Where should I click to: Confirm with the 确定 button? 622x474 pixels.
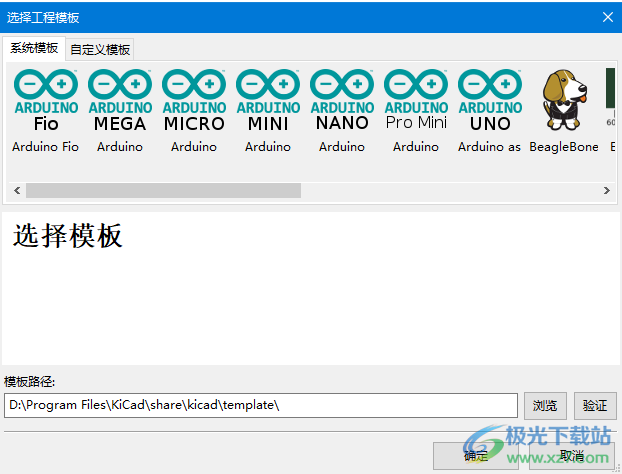coord(476,456)
